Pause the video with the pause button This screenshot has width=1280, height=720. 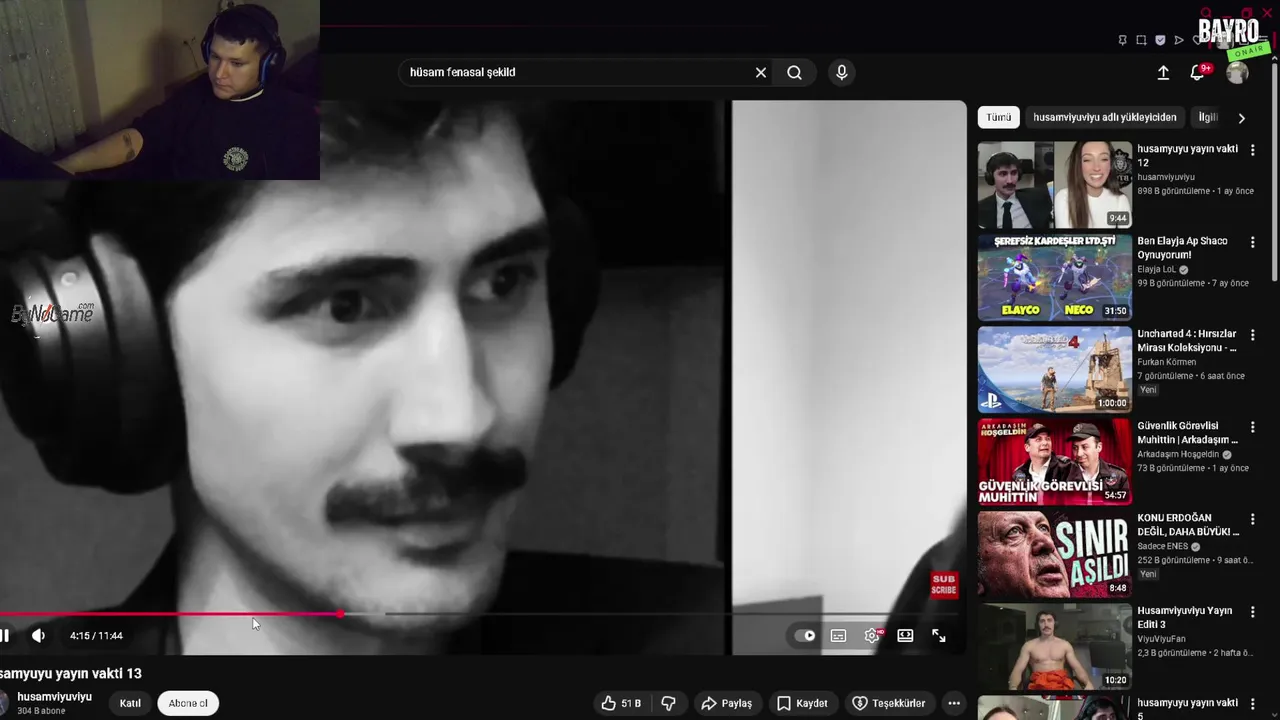4,635
